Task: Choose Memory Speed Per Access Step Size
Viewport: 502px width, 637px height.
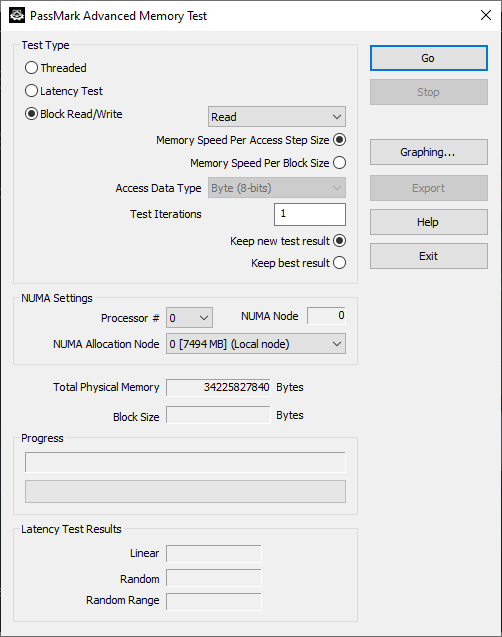Action: click(x=251, y=140)
